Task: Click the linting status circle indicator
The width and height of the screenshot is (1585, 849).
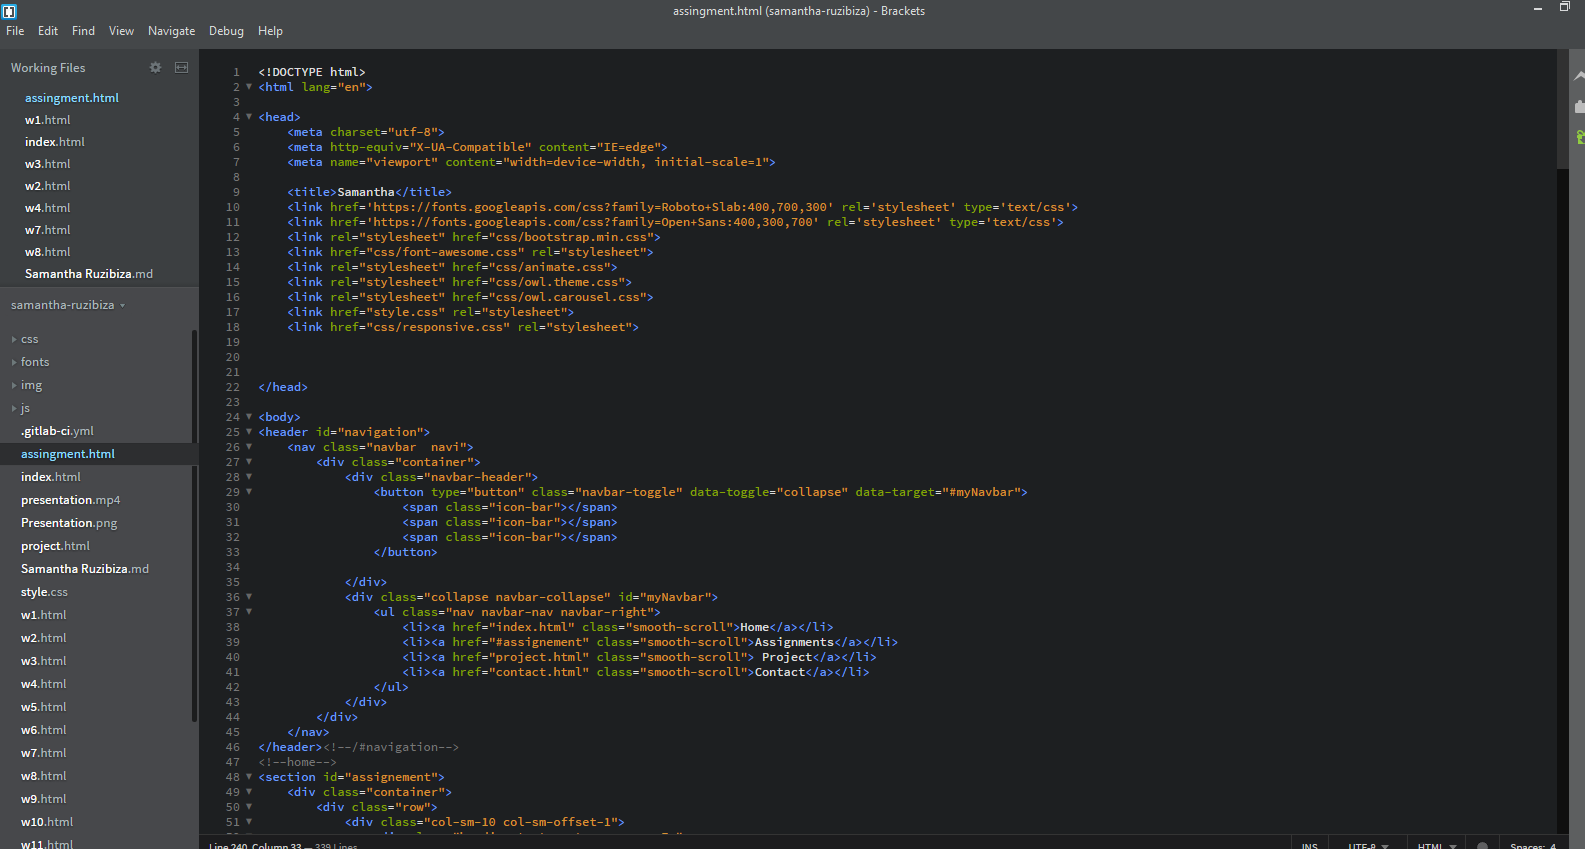Action: click(x=1482, y=845)
